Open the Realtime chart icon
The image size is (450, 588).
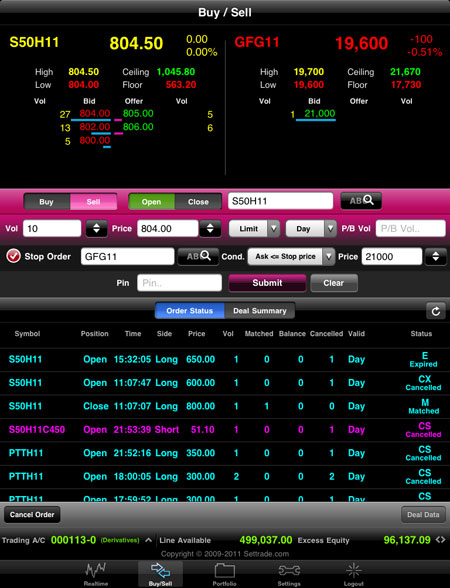95,570
